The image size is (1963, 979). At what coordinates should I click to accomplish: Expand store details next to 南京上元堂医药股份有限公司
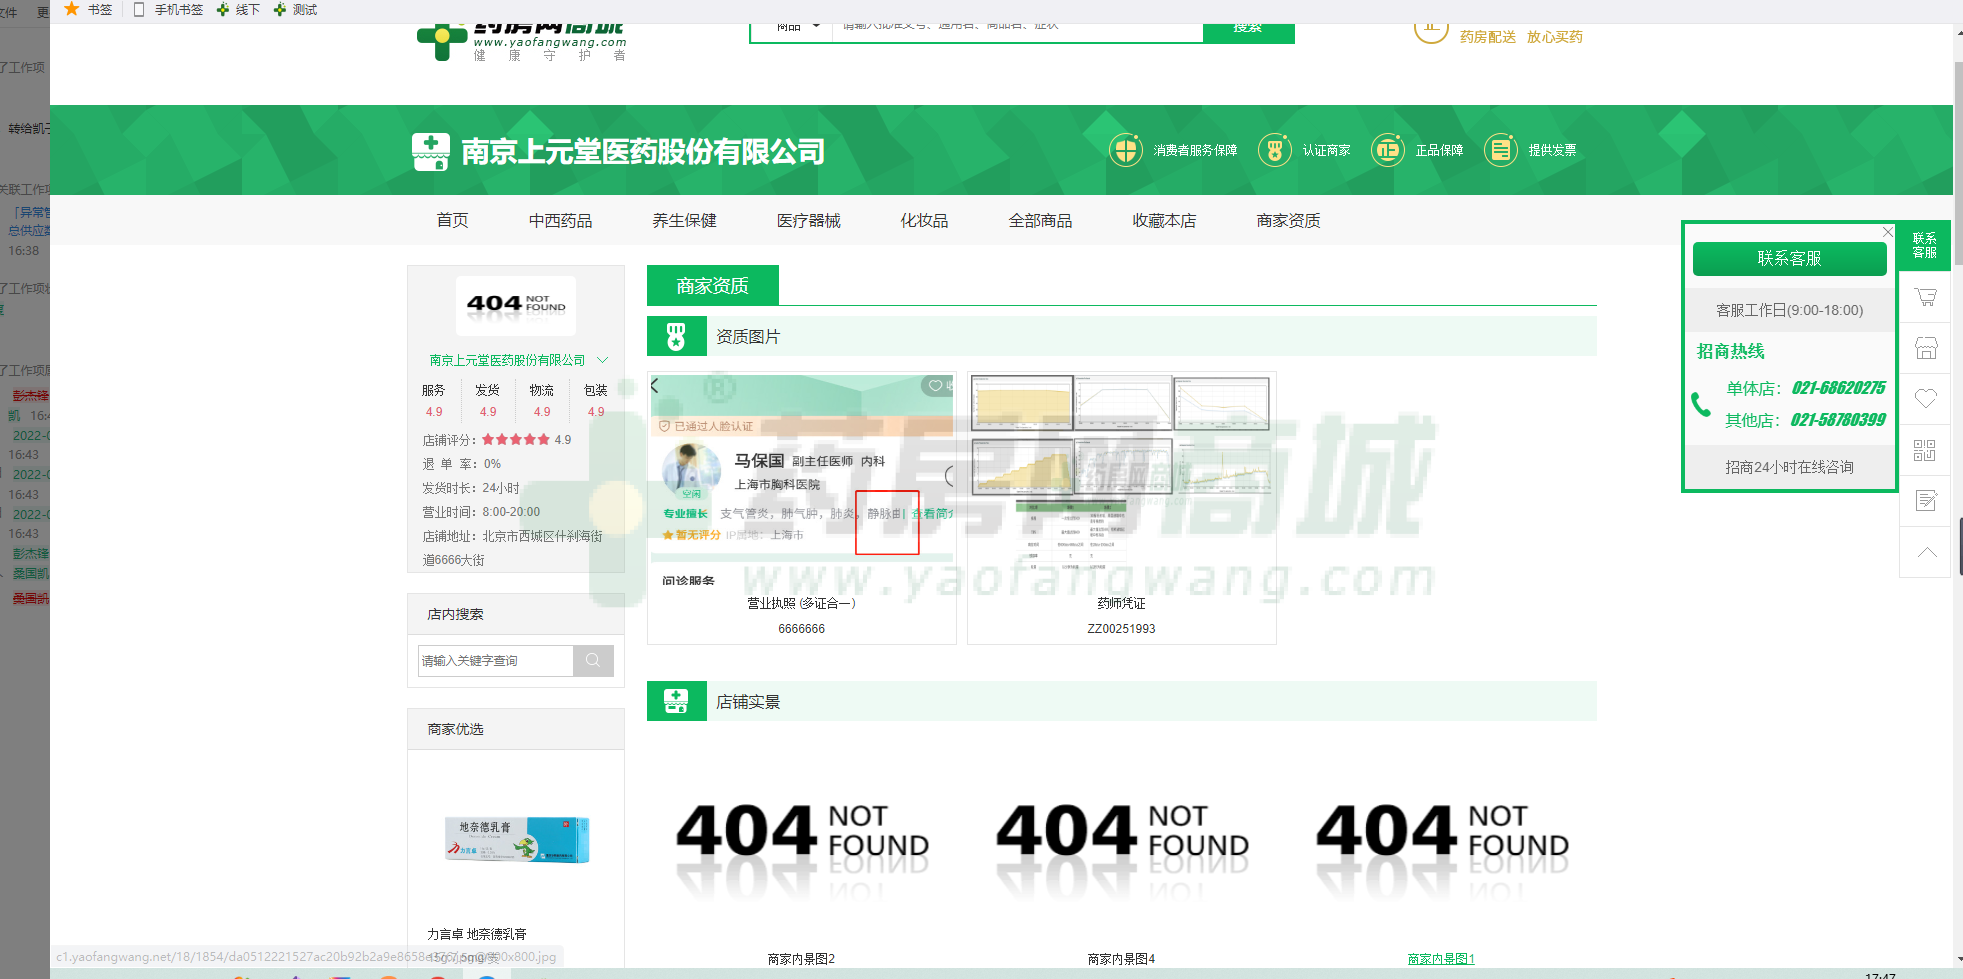click(604, 360)
